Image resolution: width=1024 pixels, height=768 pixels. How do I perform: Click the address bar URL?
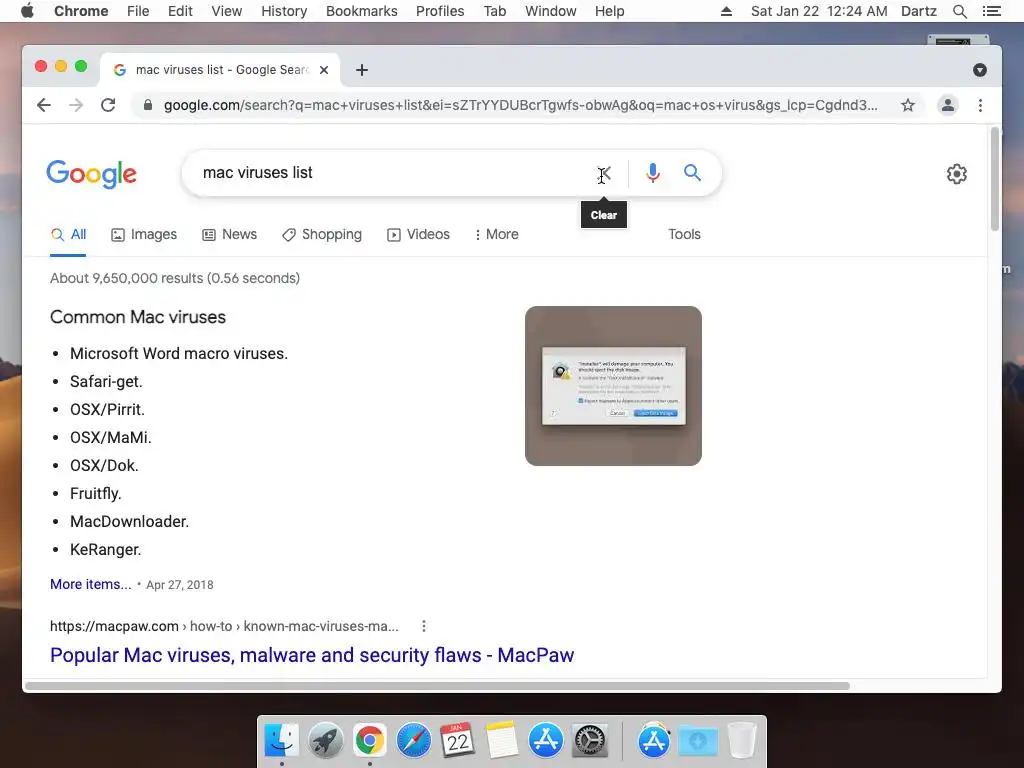[520, 105]
